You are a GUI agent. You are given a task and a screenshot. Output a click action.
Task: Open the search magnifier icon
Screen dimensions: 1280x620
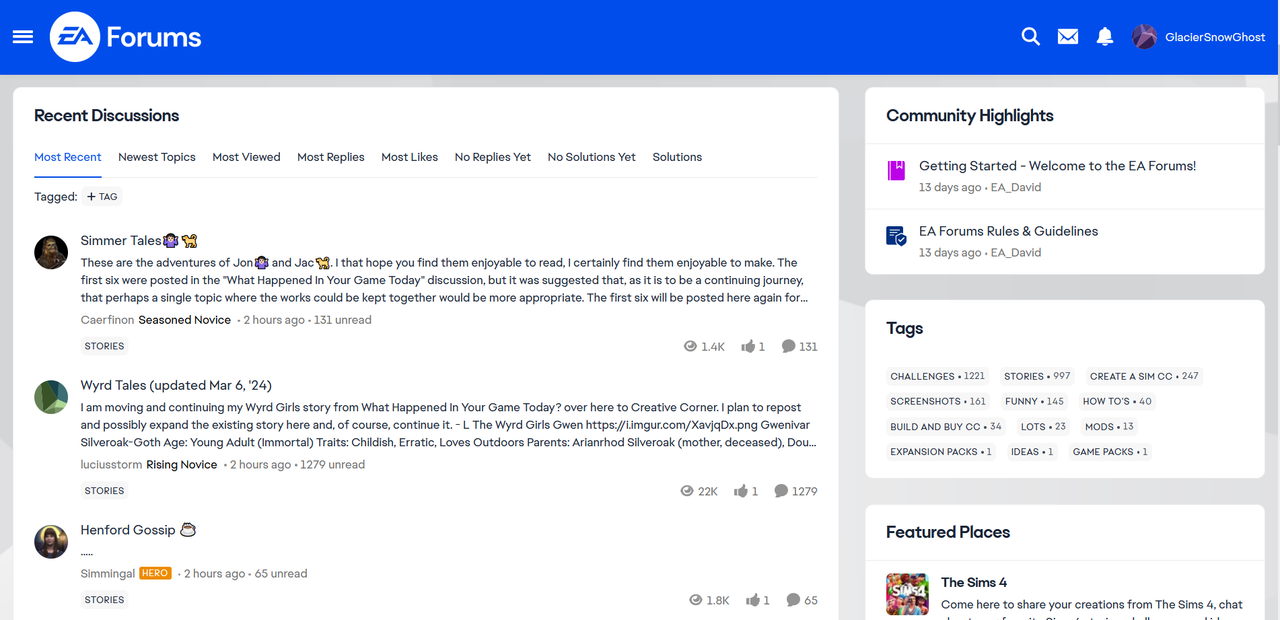tap(1030, 37)
